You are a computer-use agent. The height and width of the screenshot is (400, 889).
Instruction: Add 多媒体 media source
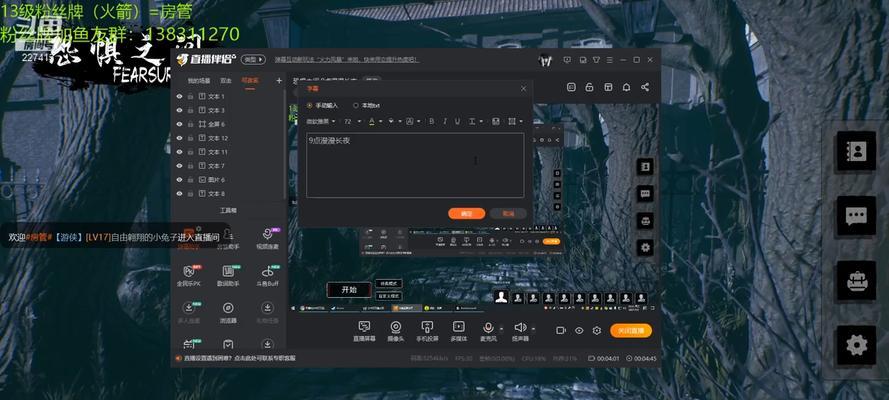pyautogui.click(x=459, y=331)
